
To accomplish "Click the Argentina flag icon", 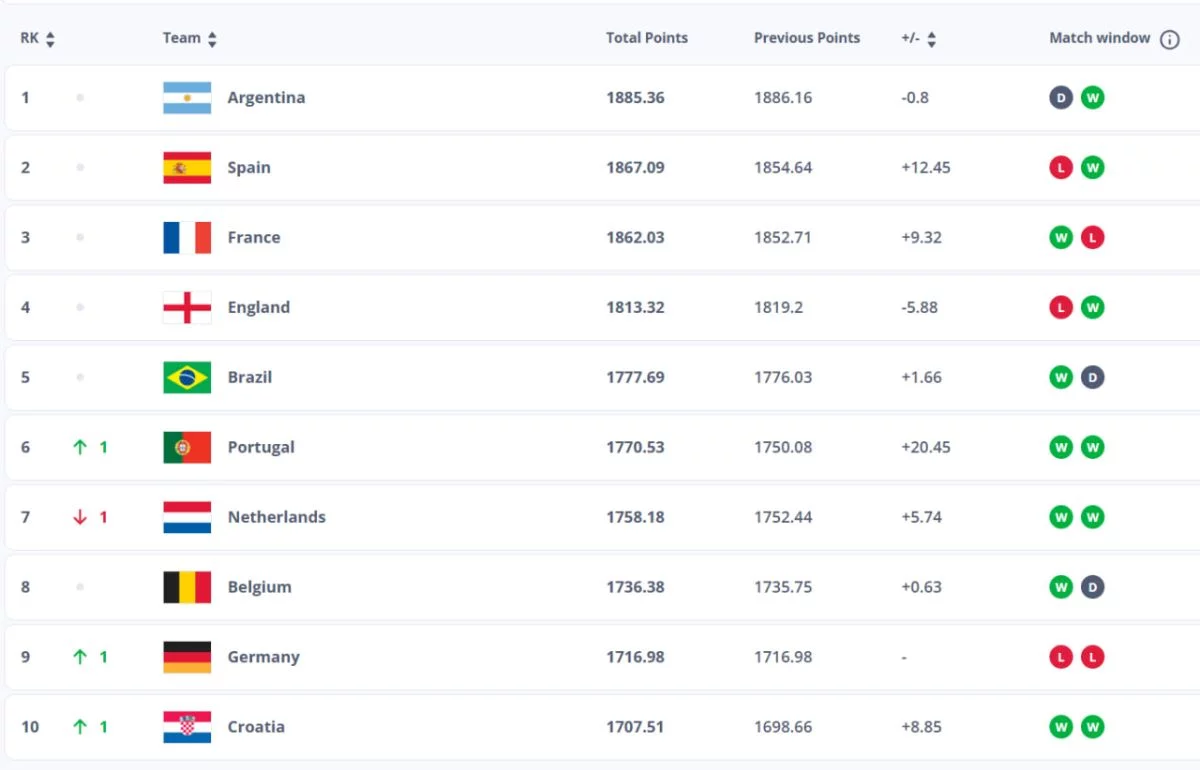I will (187, 98).
